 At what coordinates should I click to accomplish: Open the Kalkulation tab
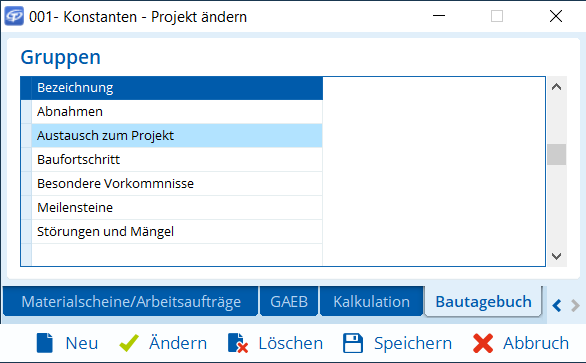(x=371, y=301)
